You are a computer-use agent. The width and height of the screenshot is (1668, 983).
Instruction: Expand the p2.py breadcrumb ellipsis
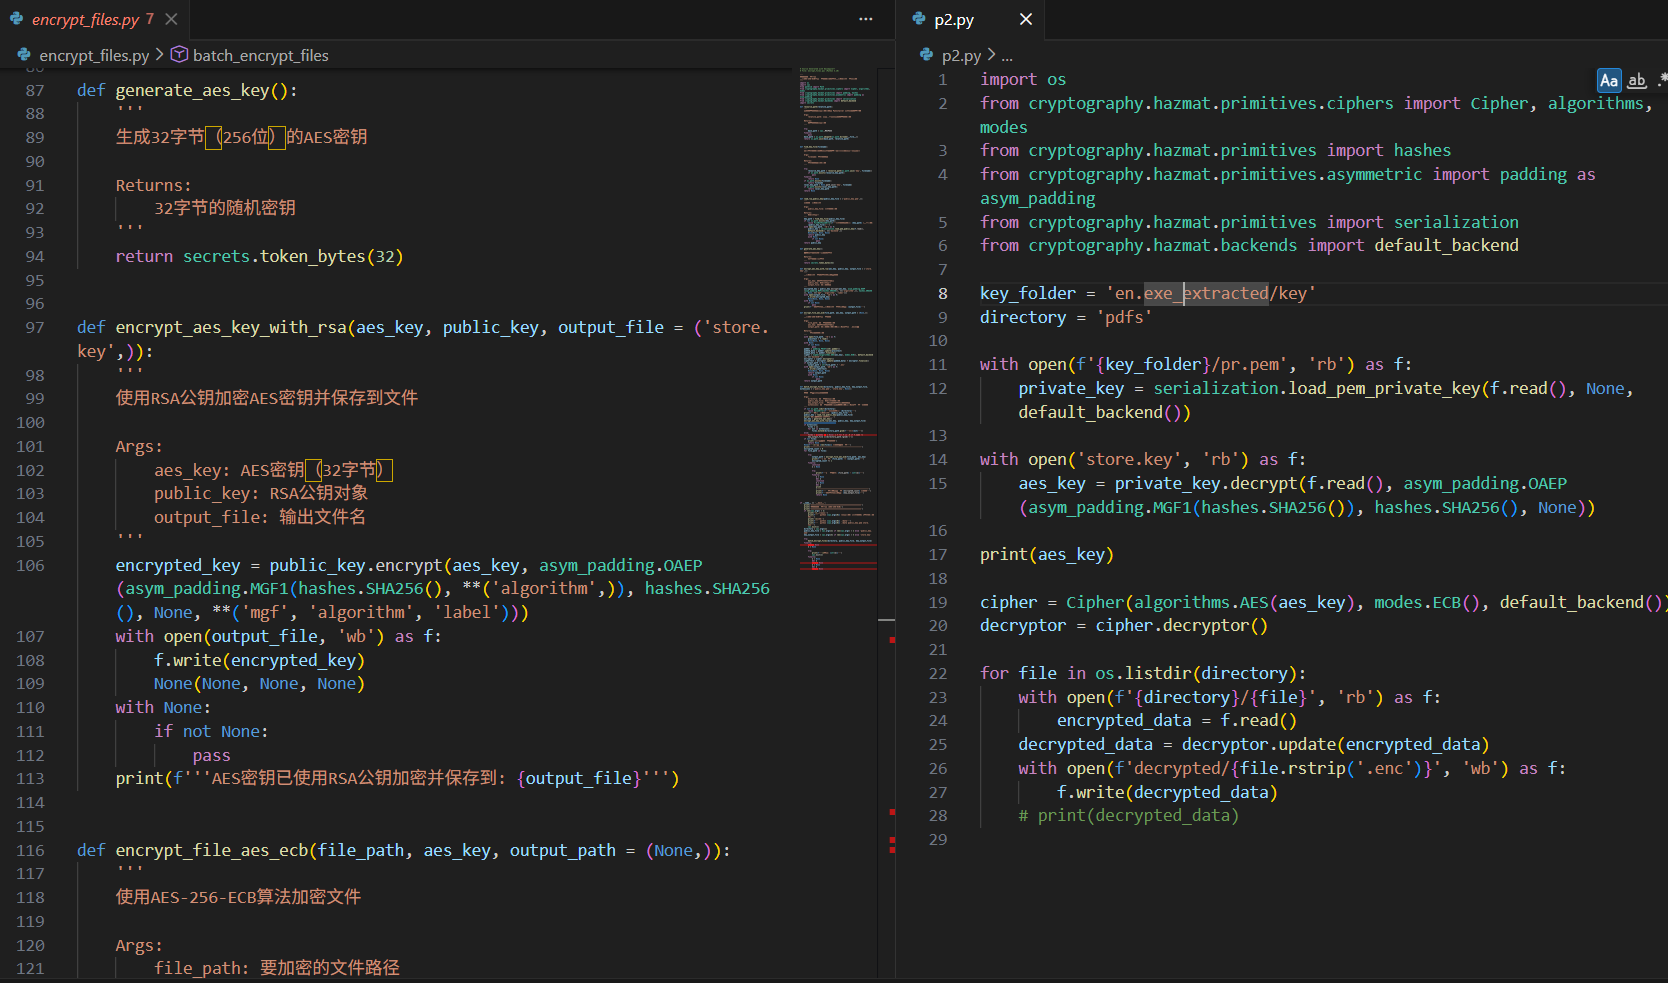(1007, 56)
